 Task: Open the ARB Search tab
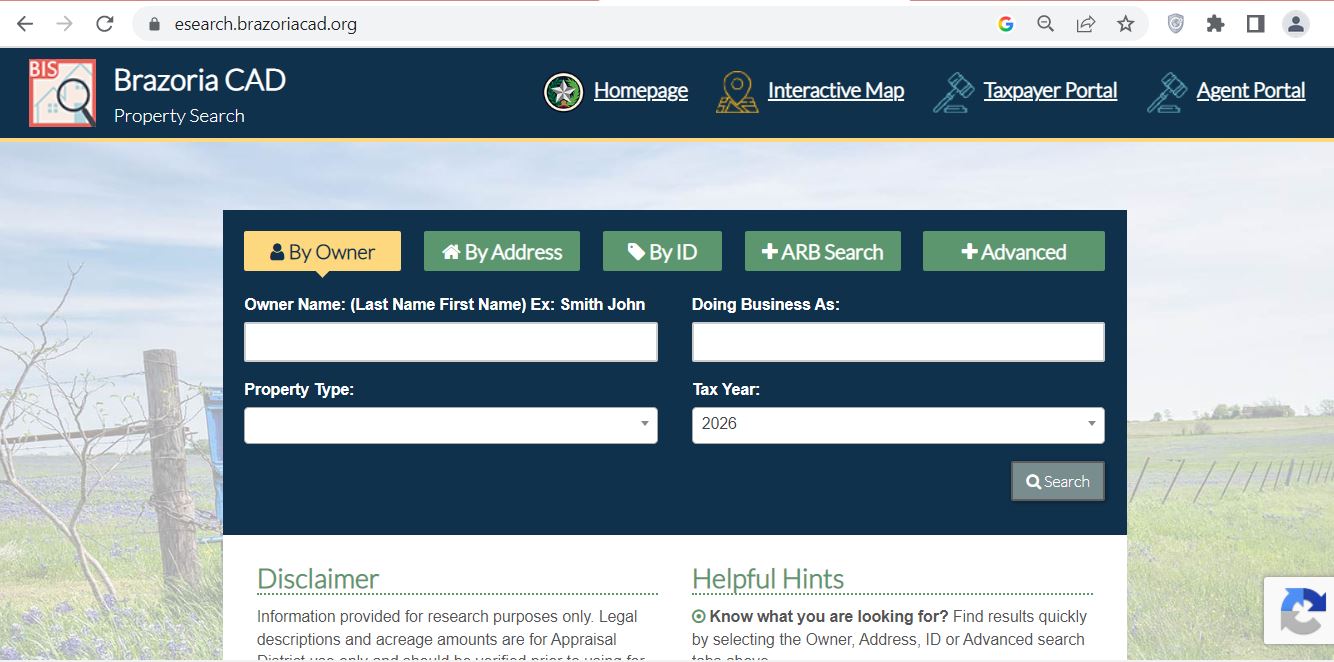(823, 252)
